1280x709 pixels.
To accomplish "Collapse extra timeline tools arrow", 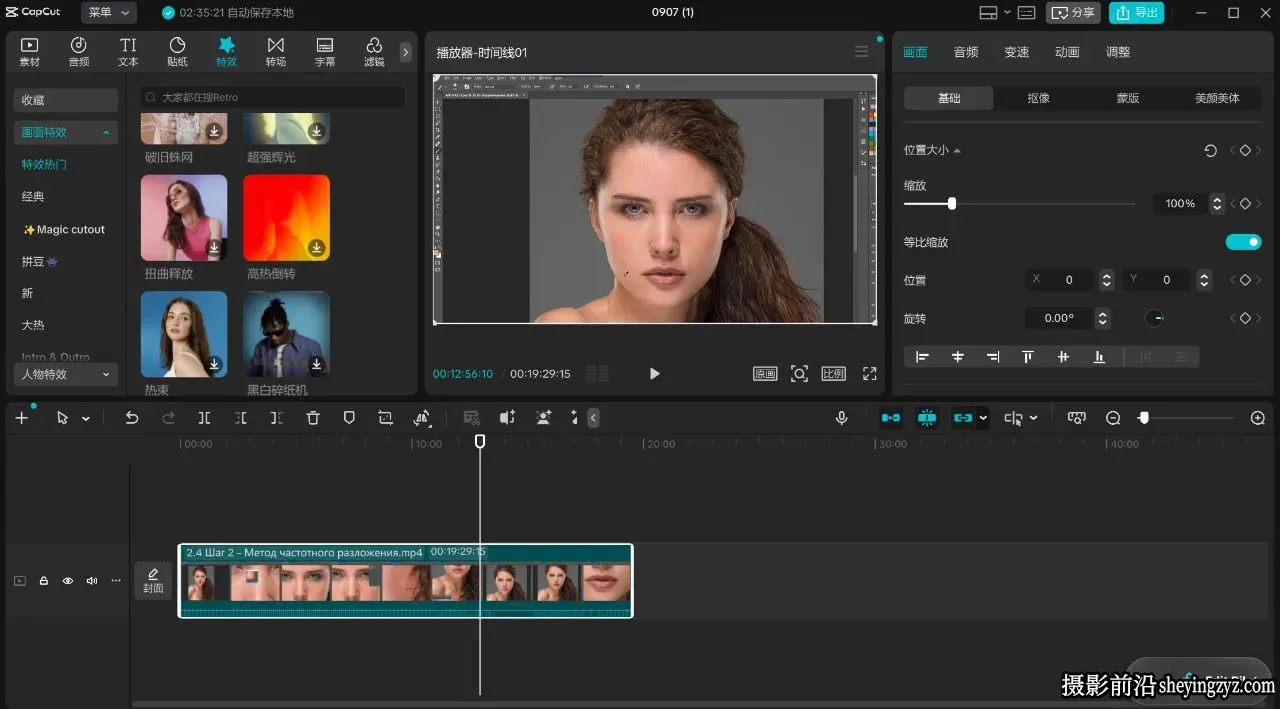I will coord(593,418).
